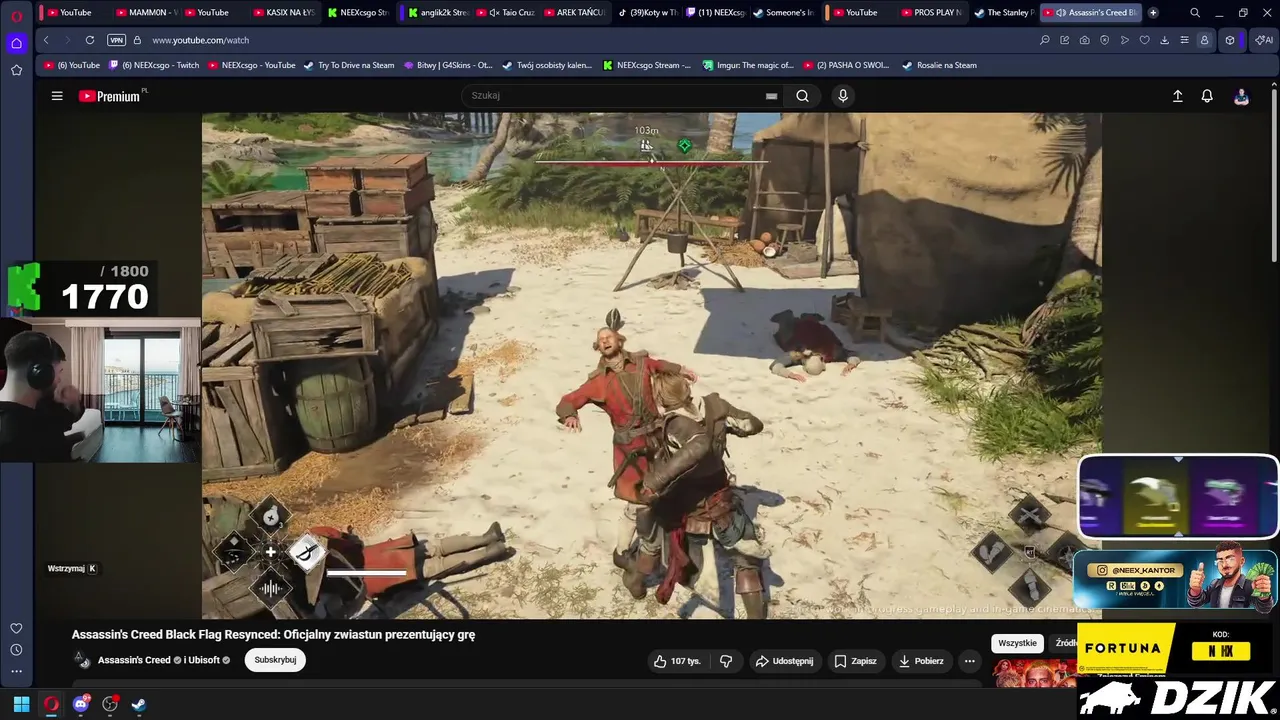Open browser downloads icon
This screenshot has height=720, width=1280.
pos(1165,40)
